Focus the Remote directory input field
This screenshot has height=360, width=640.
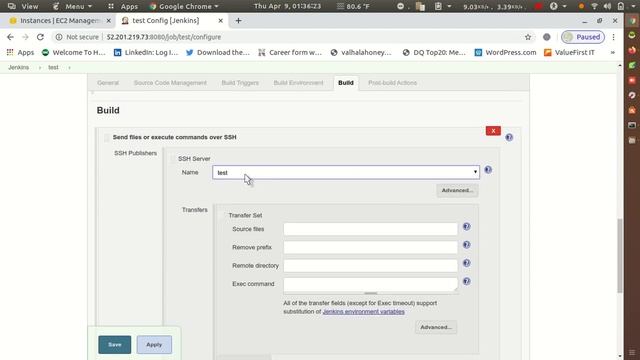click(370, 266)
